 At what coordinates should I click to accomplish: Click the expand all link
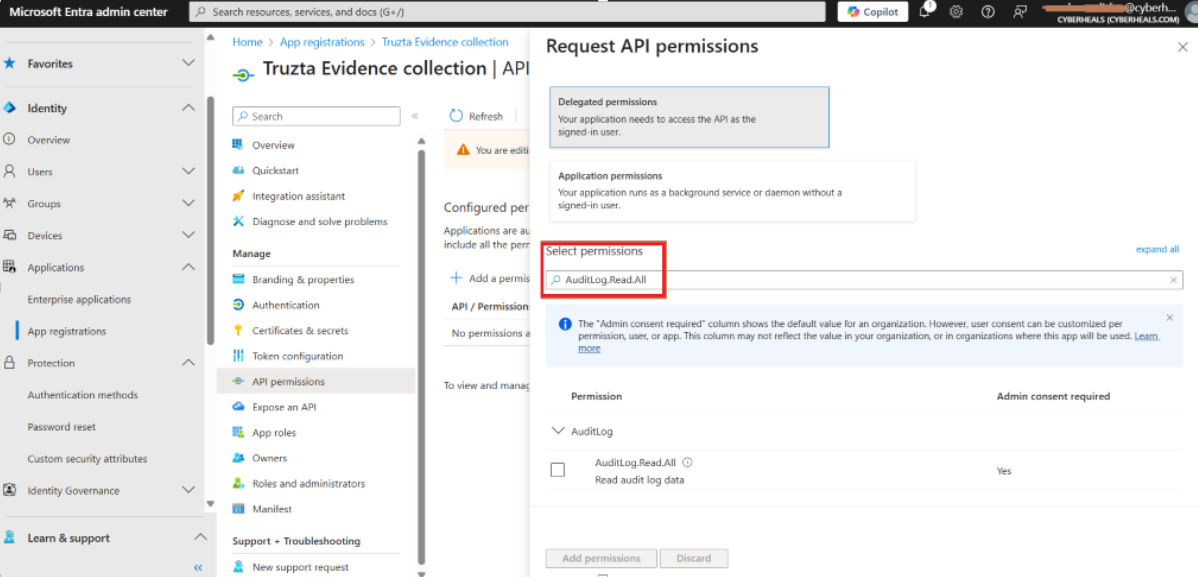click(1157, 249)
